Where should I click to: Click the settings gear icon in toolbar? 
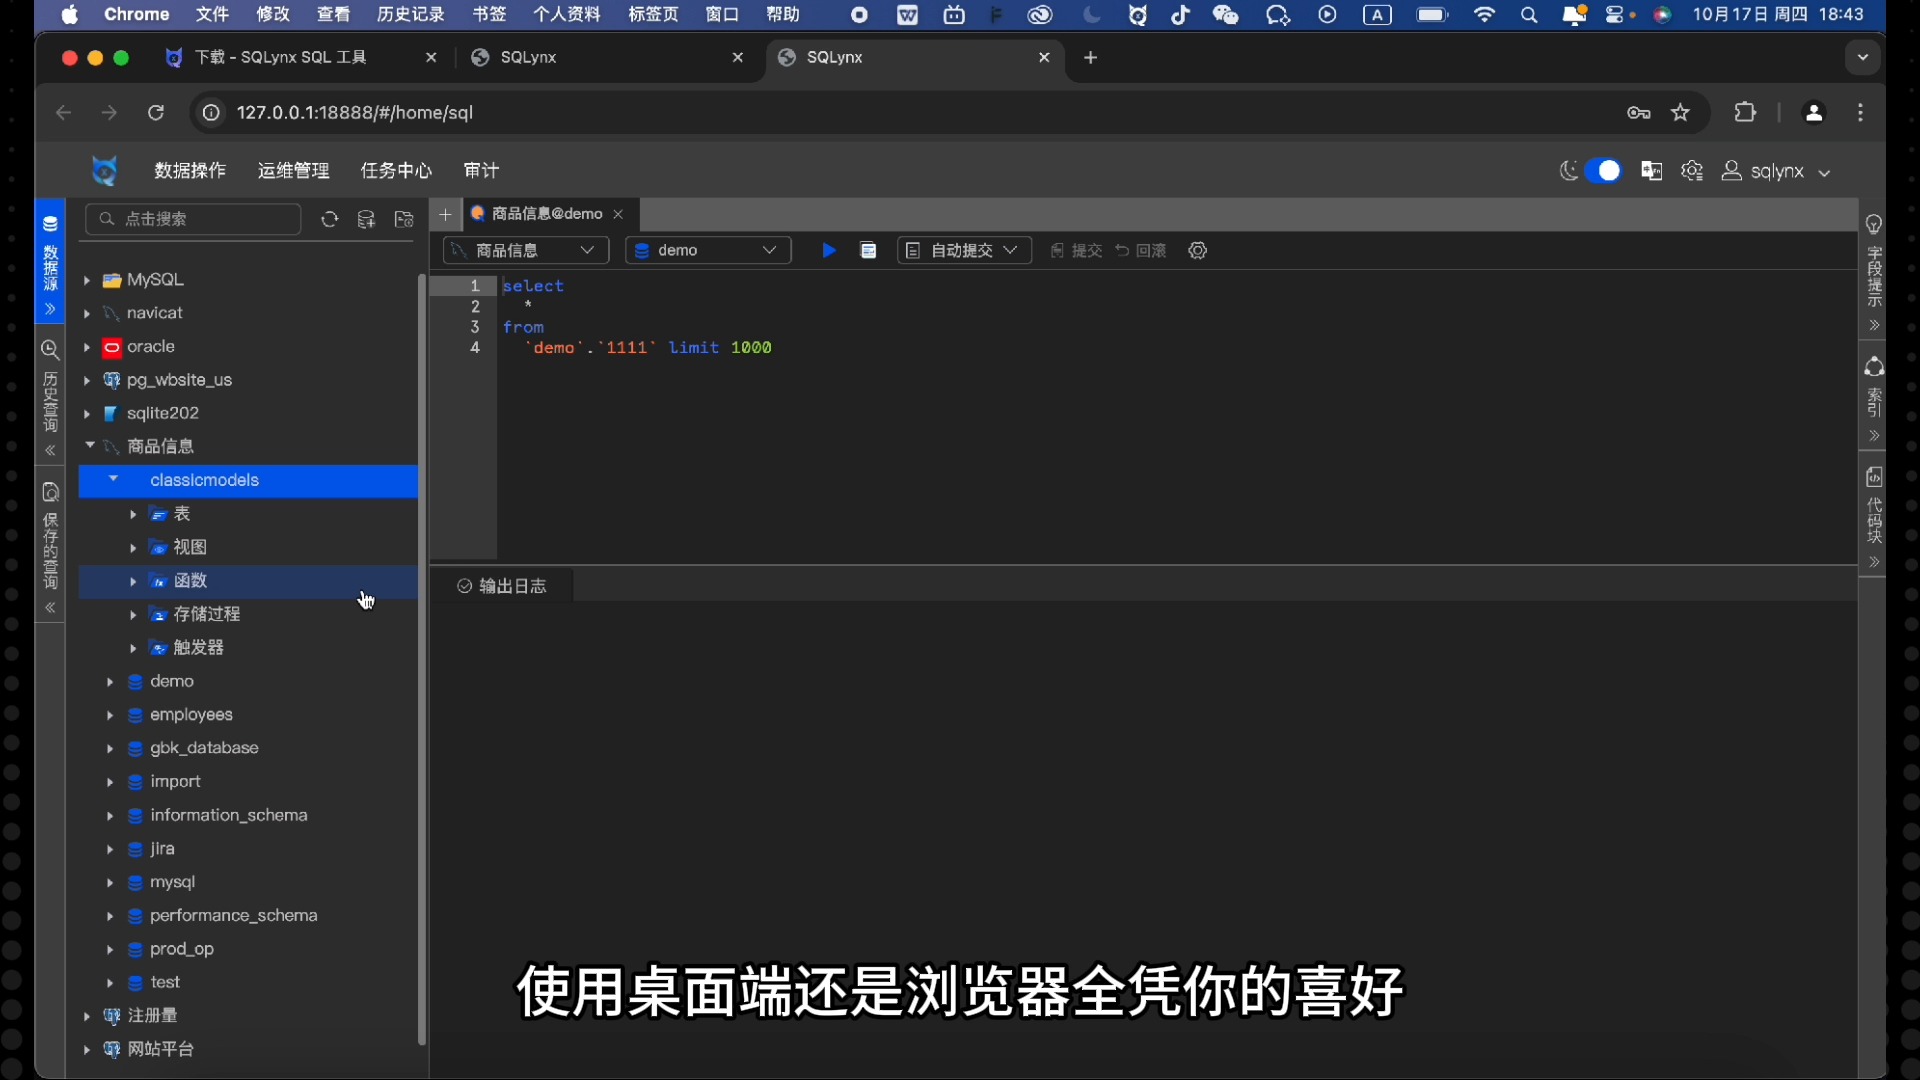click(x=1197, y=251)
